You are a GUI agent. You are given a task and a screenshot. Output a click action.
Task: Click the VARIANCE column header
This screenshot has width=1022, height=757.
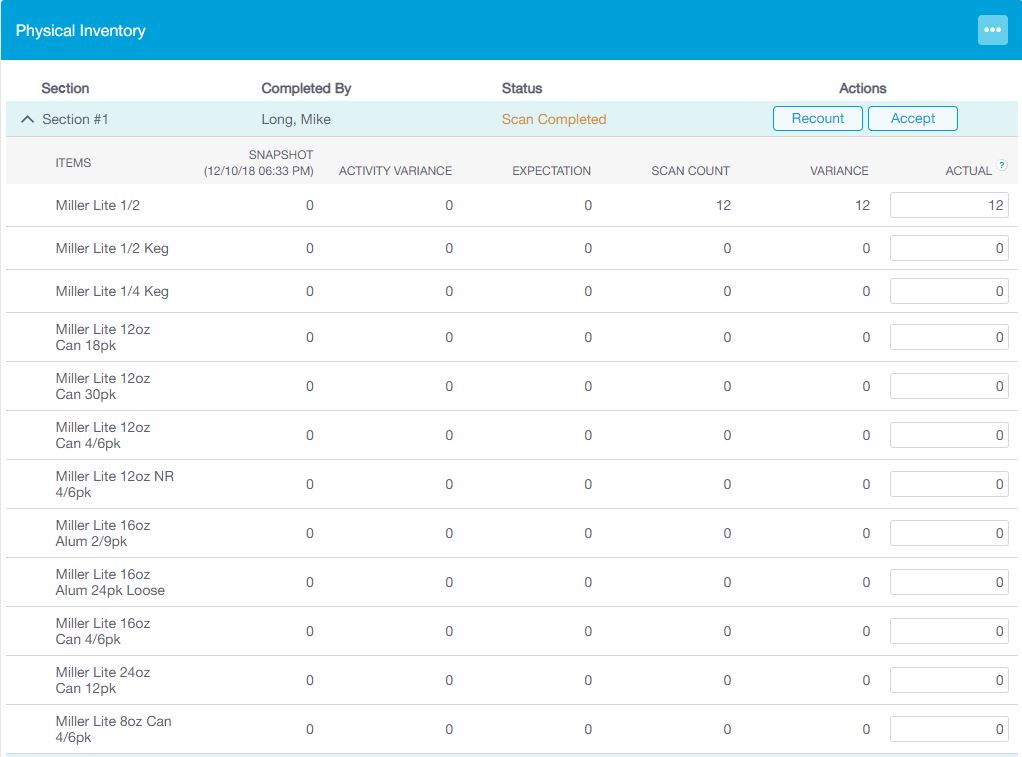click(839, 171)
